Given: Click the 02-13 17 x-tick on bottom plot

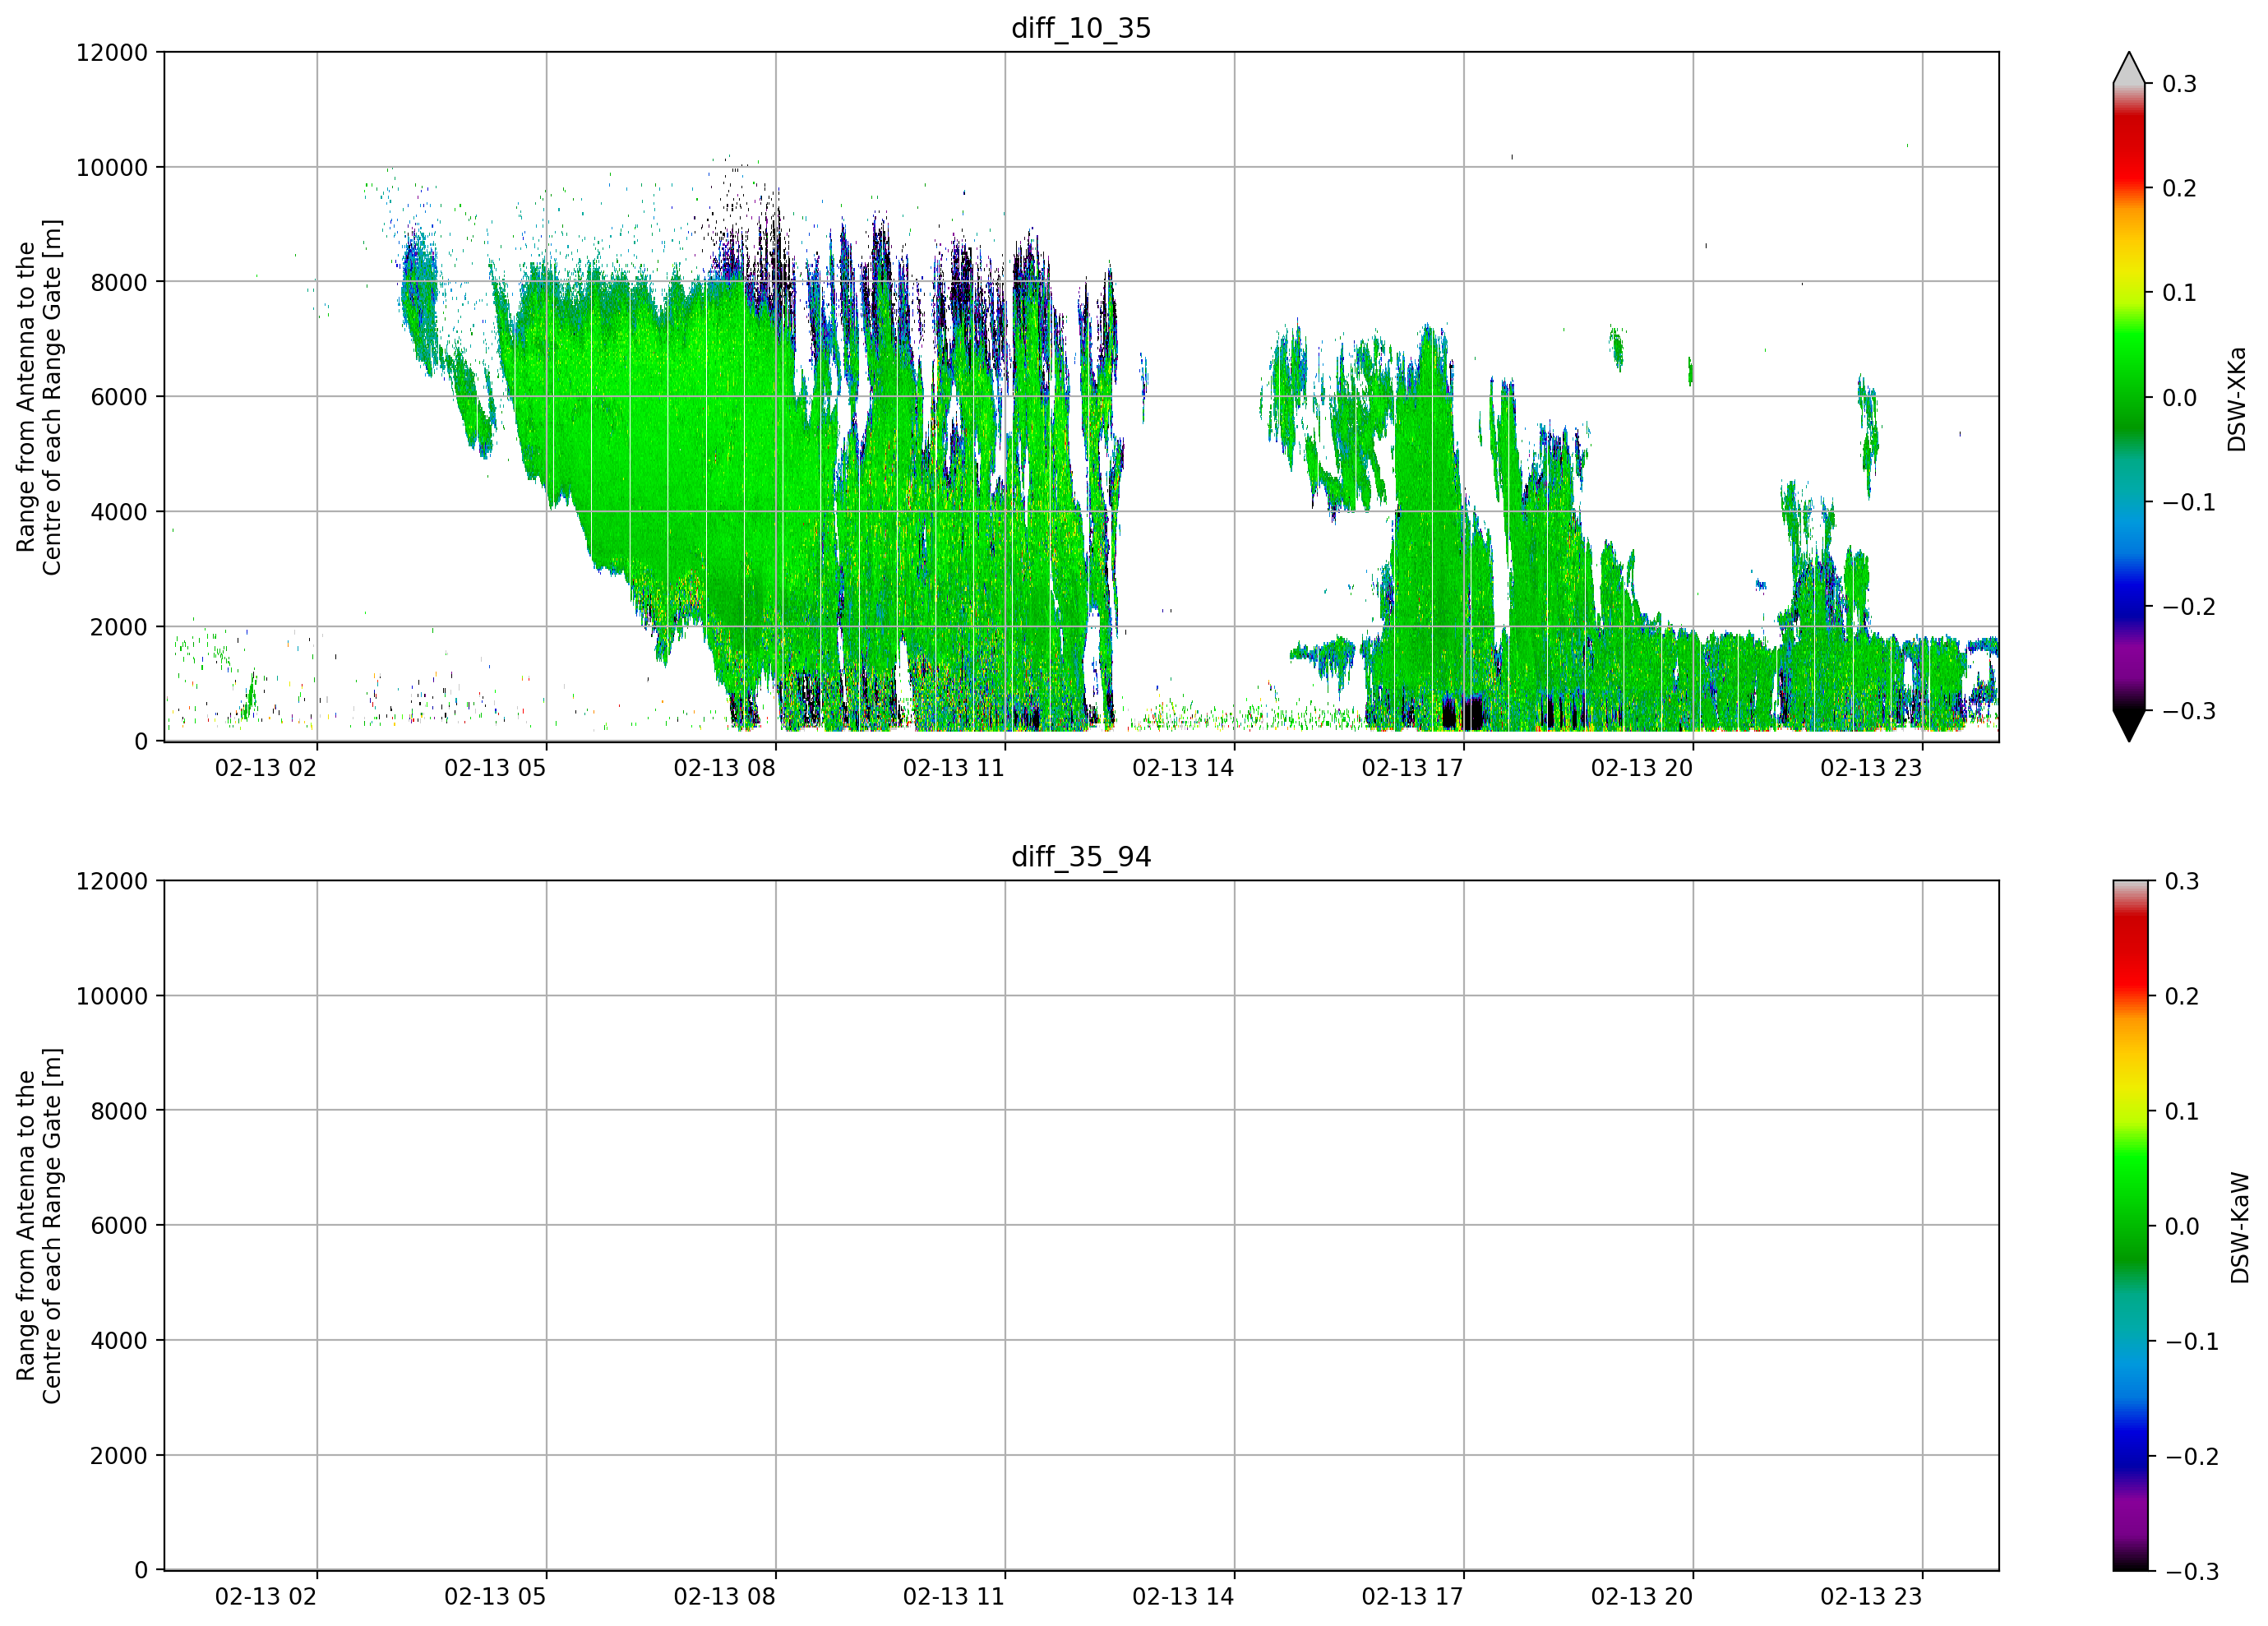Looking at the screenshot, I should pos(1412,1597).
